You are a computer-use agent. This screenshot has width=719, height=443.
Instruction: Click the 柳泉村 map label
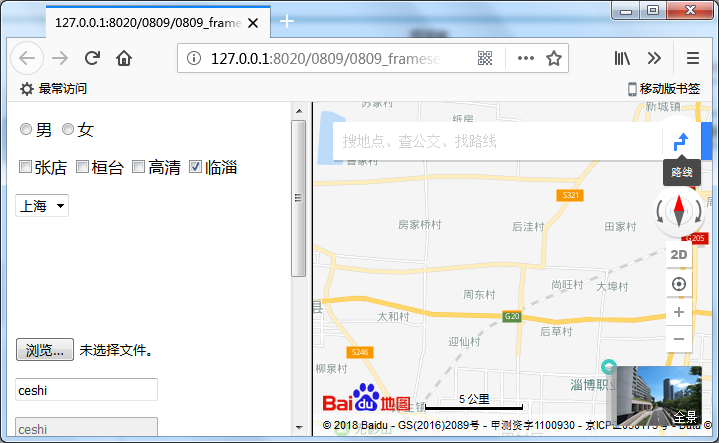[x=332, y=369]
